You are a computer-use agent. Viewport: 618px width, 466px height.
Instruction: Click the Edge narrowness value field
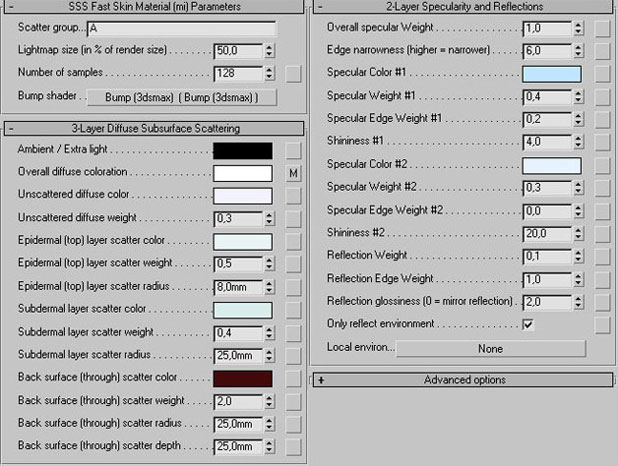[547, 51]
